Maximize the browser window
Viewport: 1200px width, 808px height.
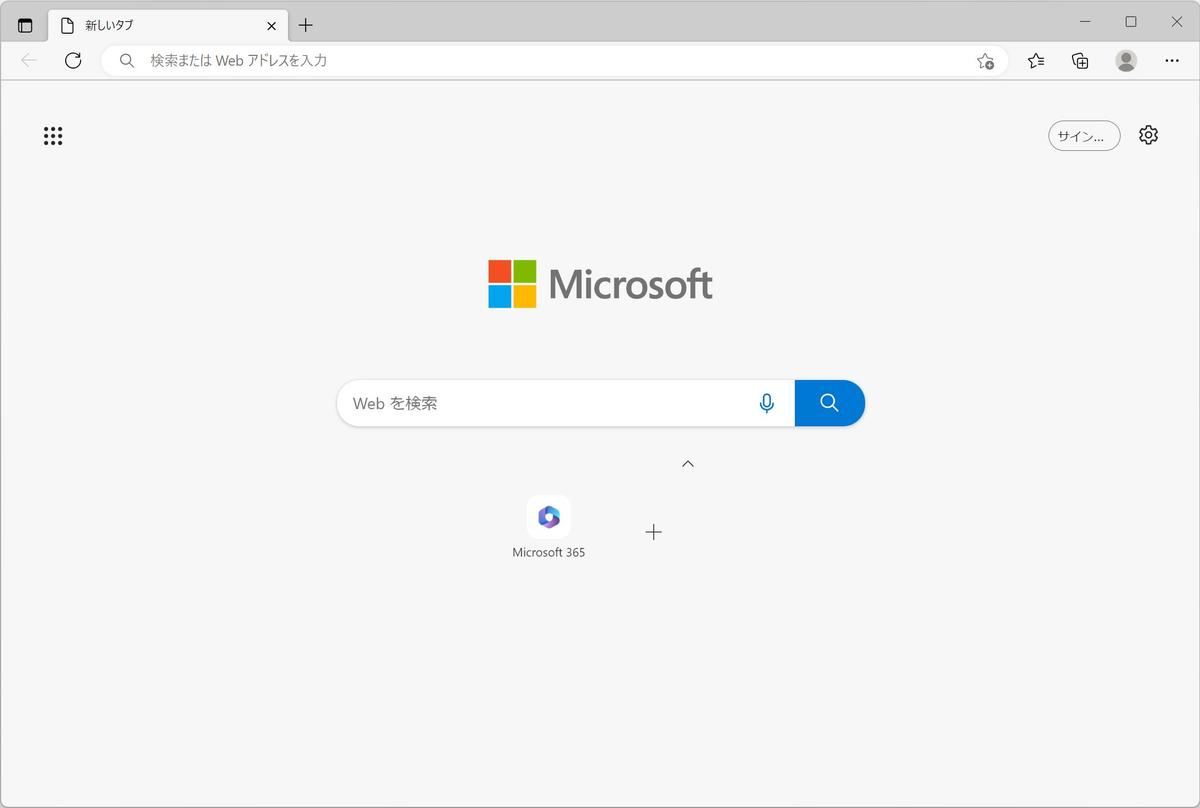pyautogui.click(x=1131, y=21)
